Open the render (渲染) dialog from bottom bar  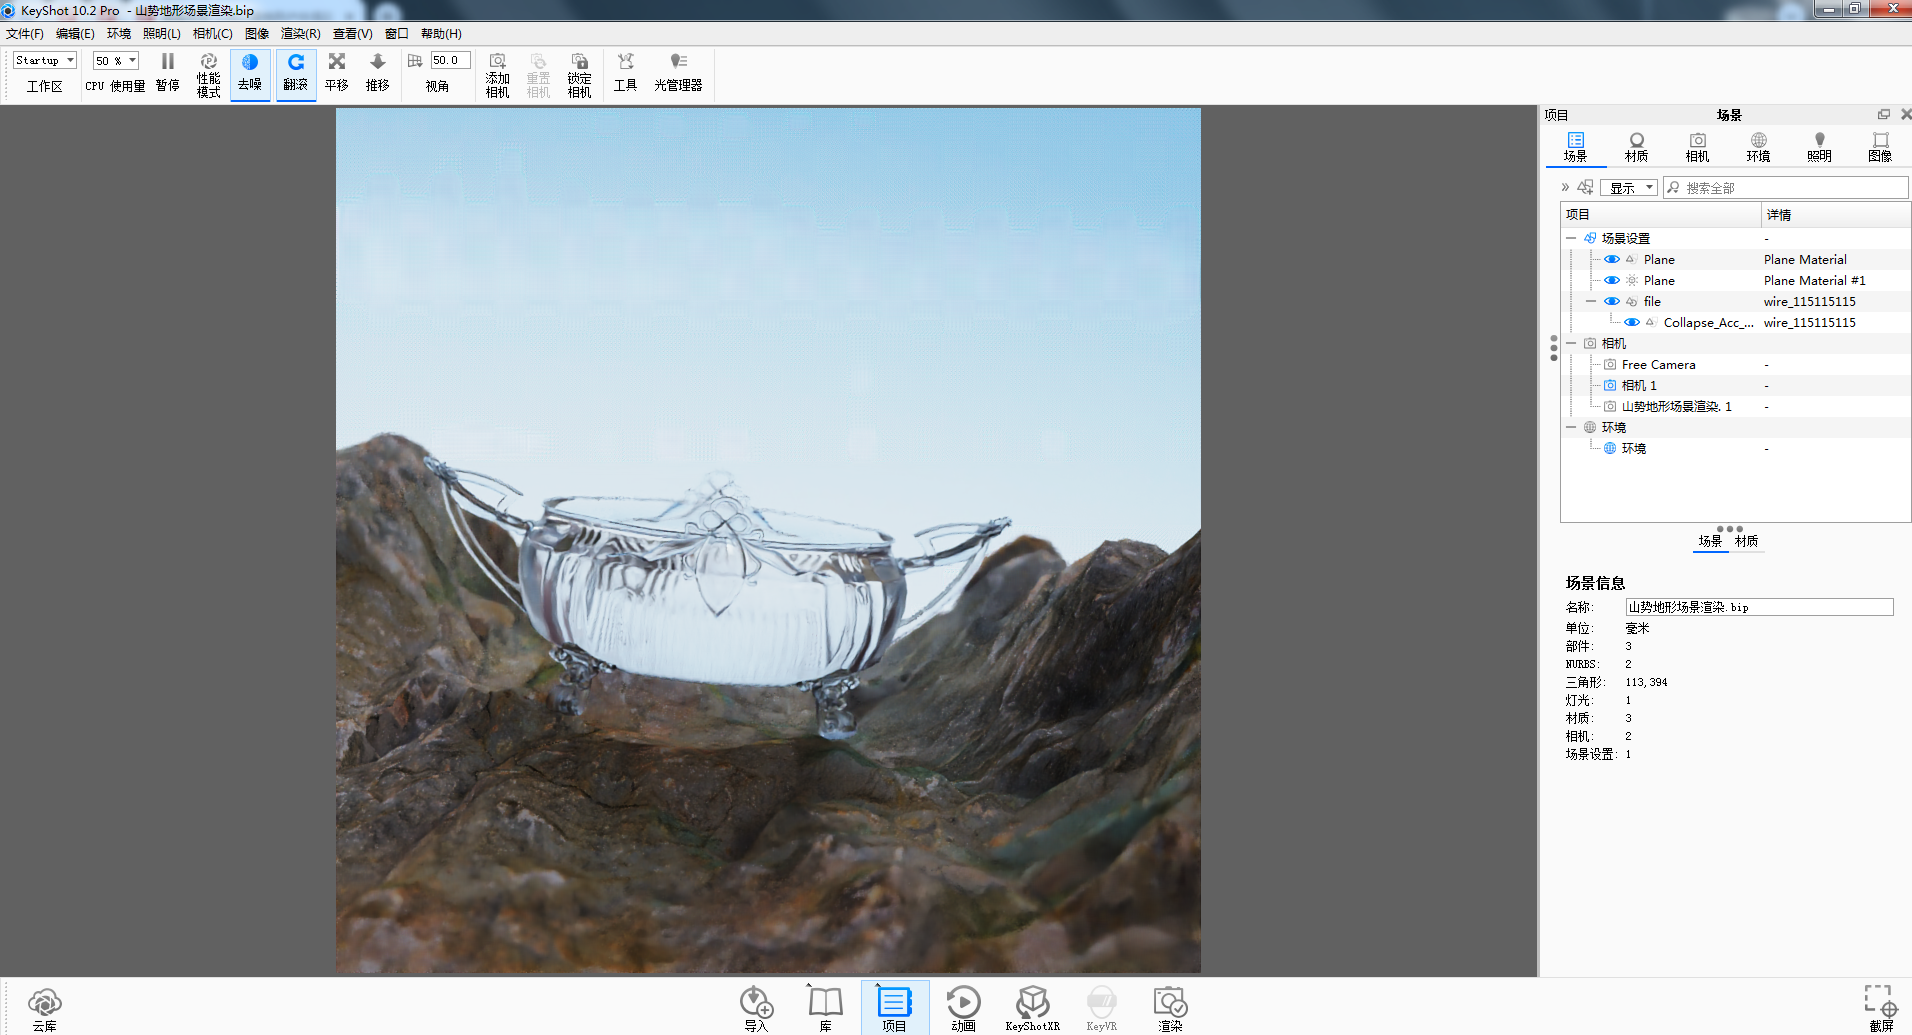(1170, 1008)
